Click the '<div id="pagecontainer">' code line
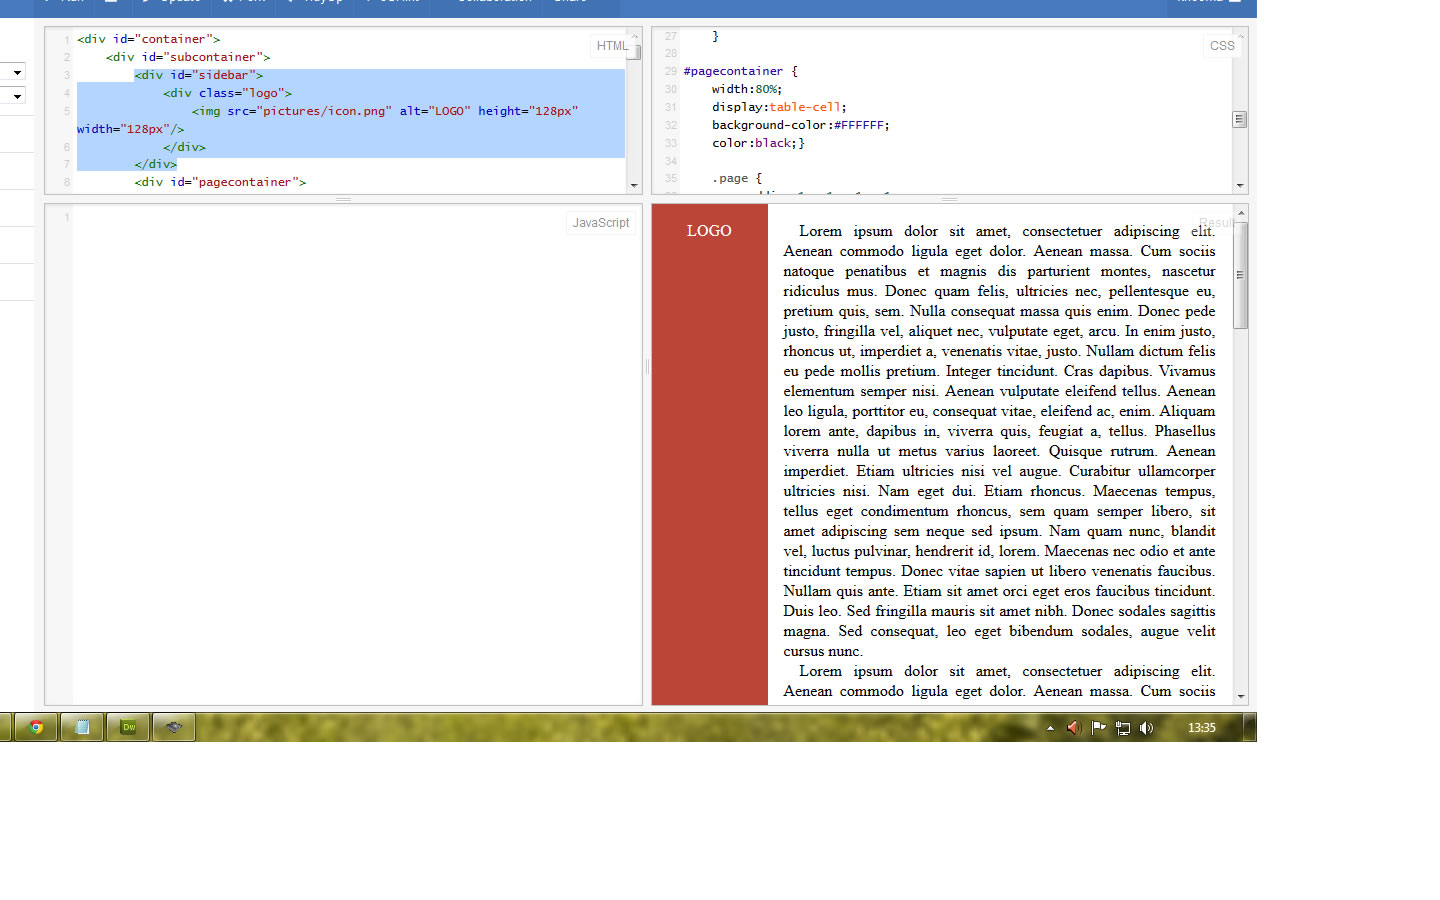Screen dimensions: 1440x900 pyautogui.click(x=220, y=182)
